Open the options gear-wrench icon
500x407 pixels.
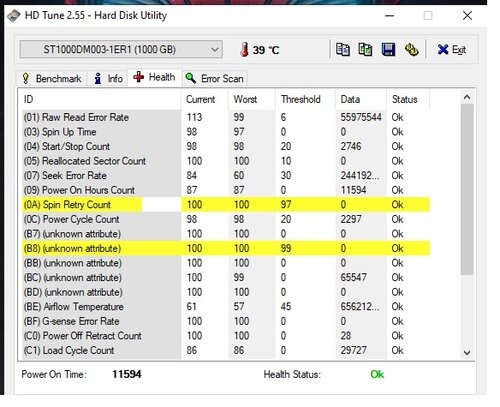click(x=412, y=50)
